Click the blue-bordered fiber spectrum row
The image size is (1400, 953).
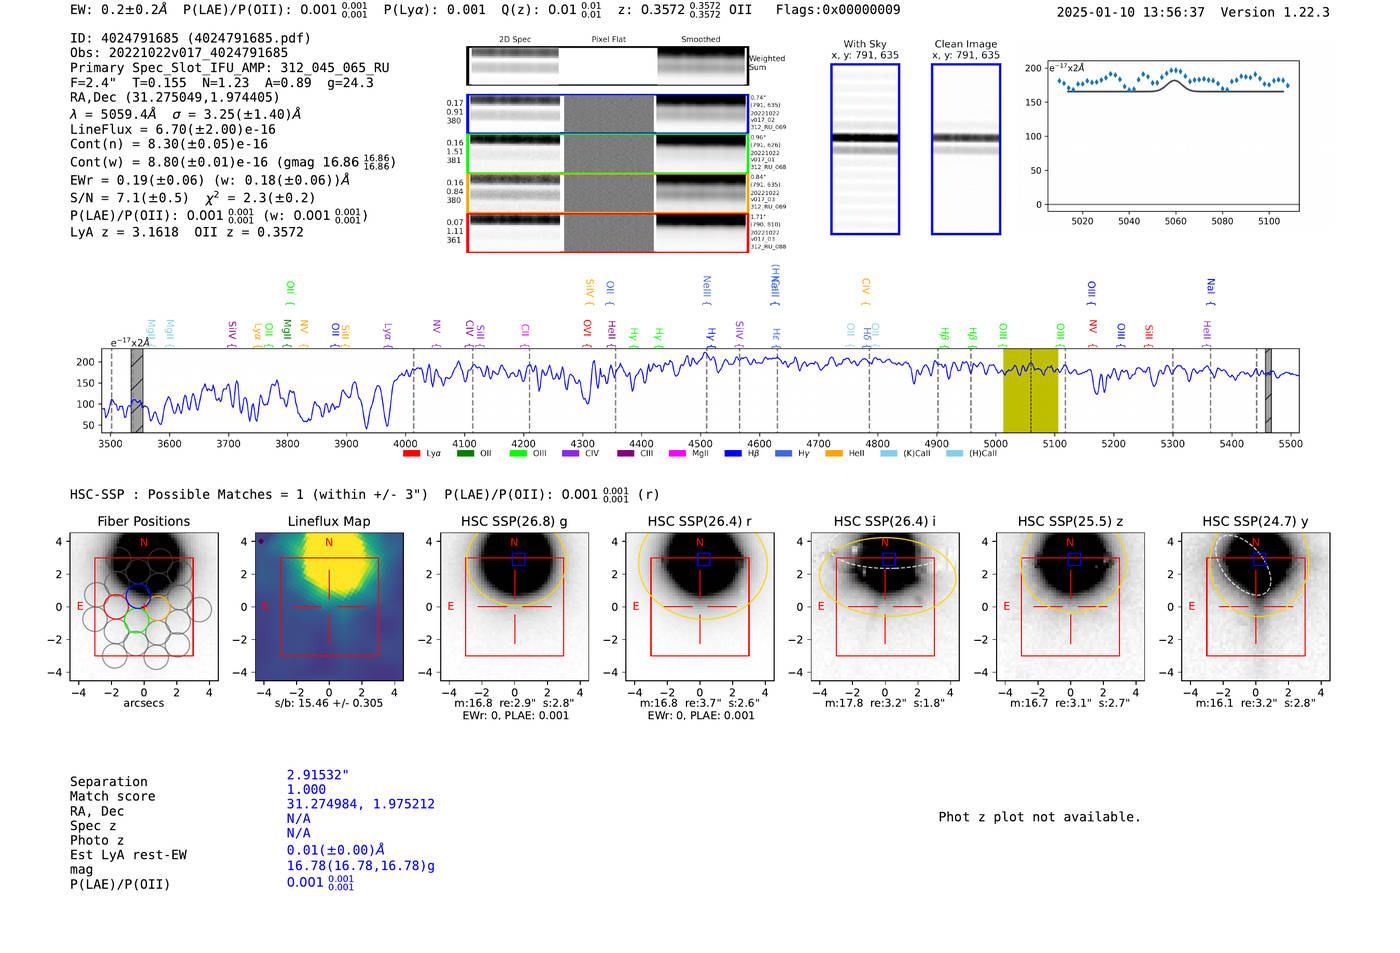point(608,114)
